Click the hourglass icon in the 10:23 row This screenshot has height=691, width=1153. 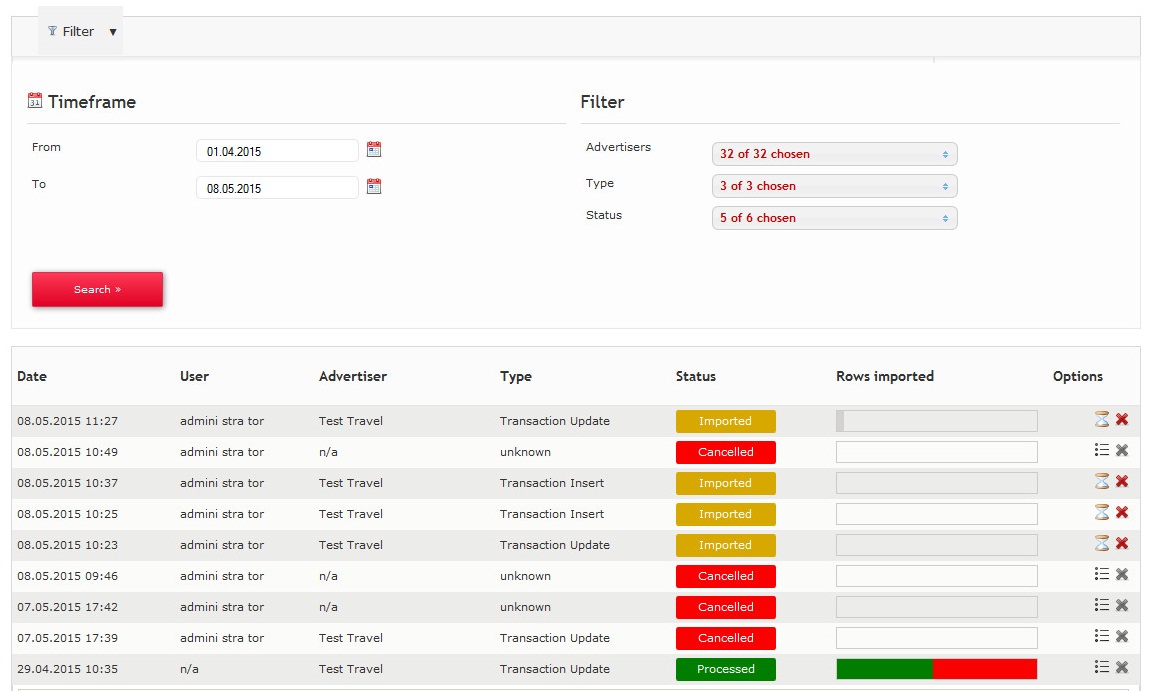click(x=1102, y=543)
